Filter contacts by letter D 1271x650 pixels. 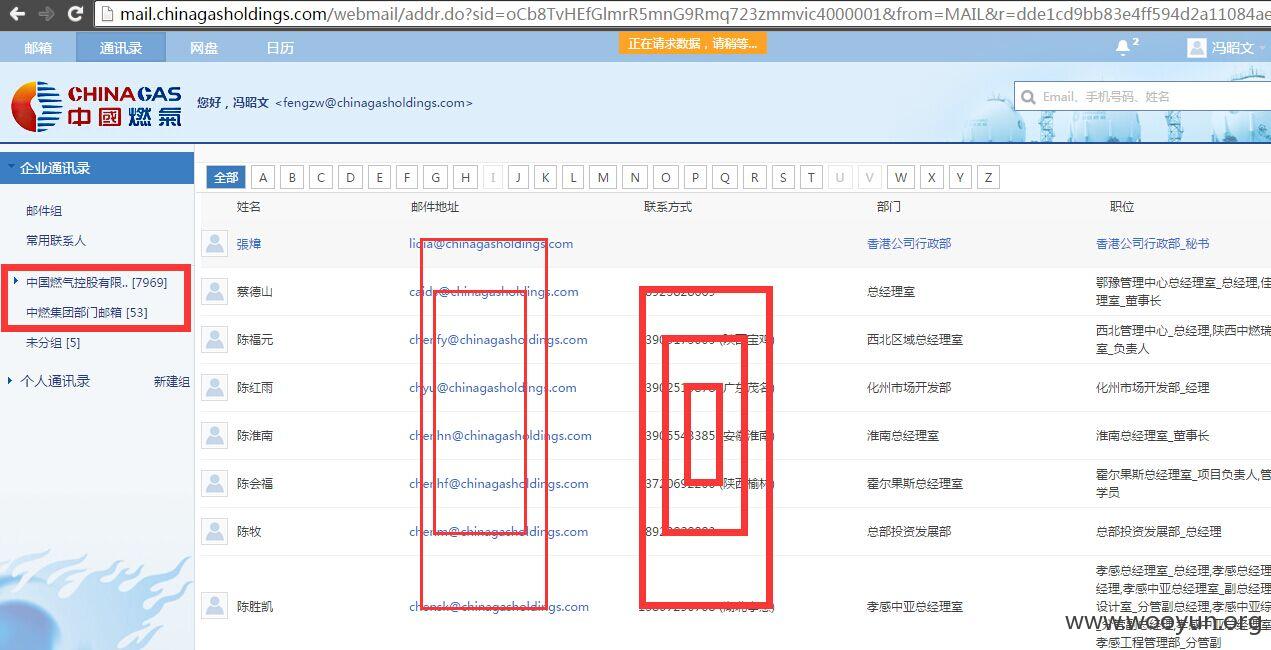click(350, 178)
